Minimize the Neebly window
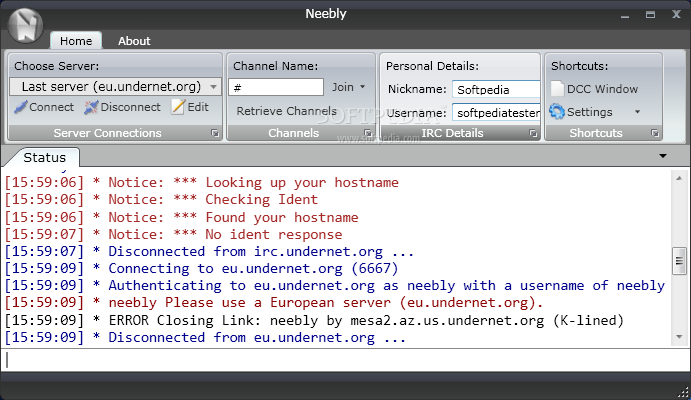The width and height of the screenshot is (691, 400). click(625, 15)
